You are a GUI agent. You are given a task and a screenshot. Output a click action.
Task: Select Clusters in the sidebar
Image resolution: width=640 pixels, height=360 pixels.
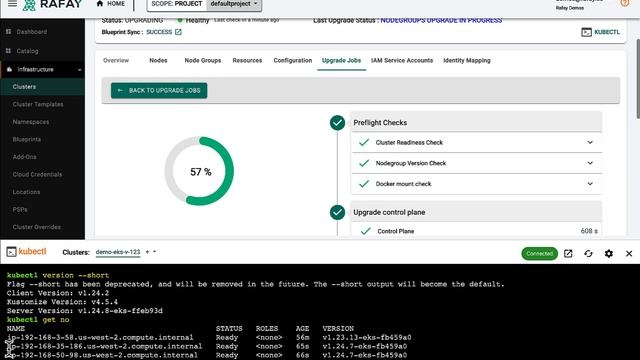[x=42, y=87]
